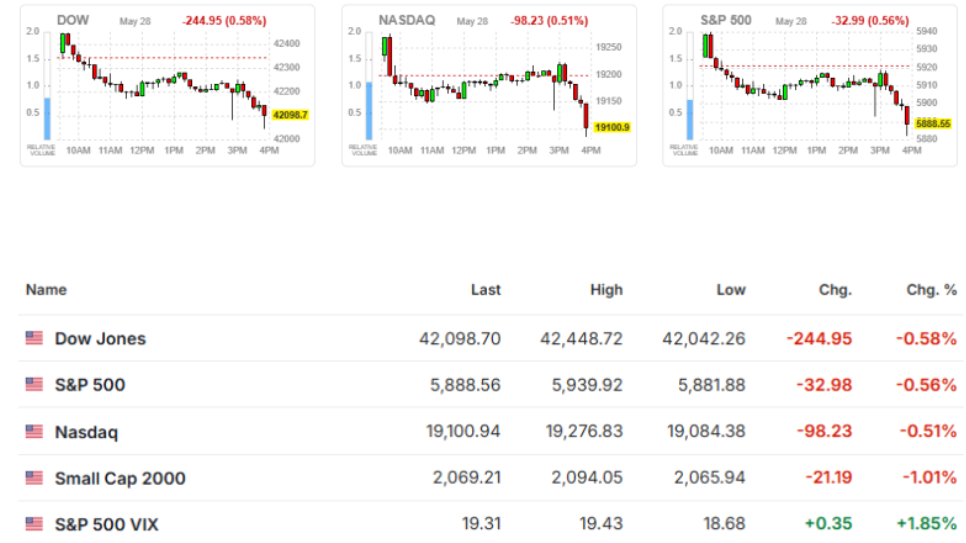Open the S&P 500 VIX link
This screenshot has height=543, width=966.
point(107,525)
